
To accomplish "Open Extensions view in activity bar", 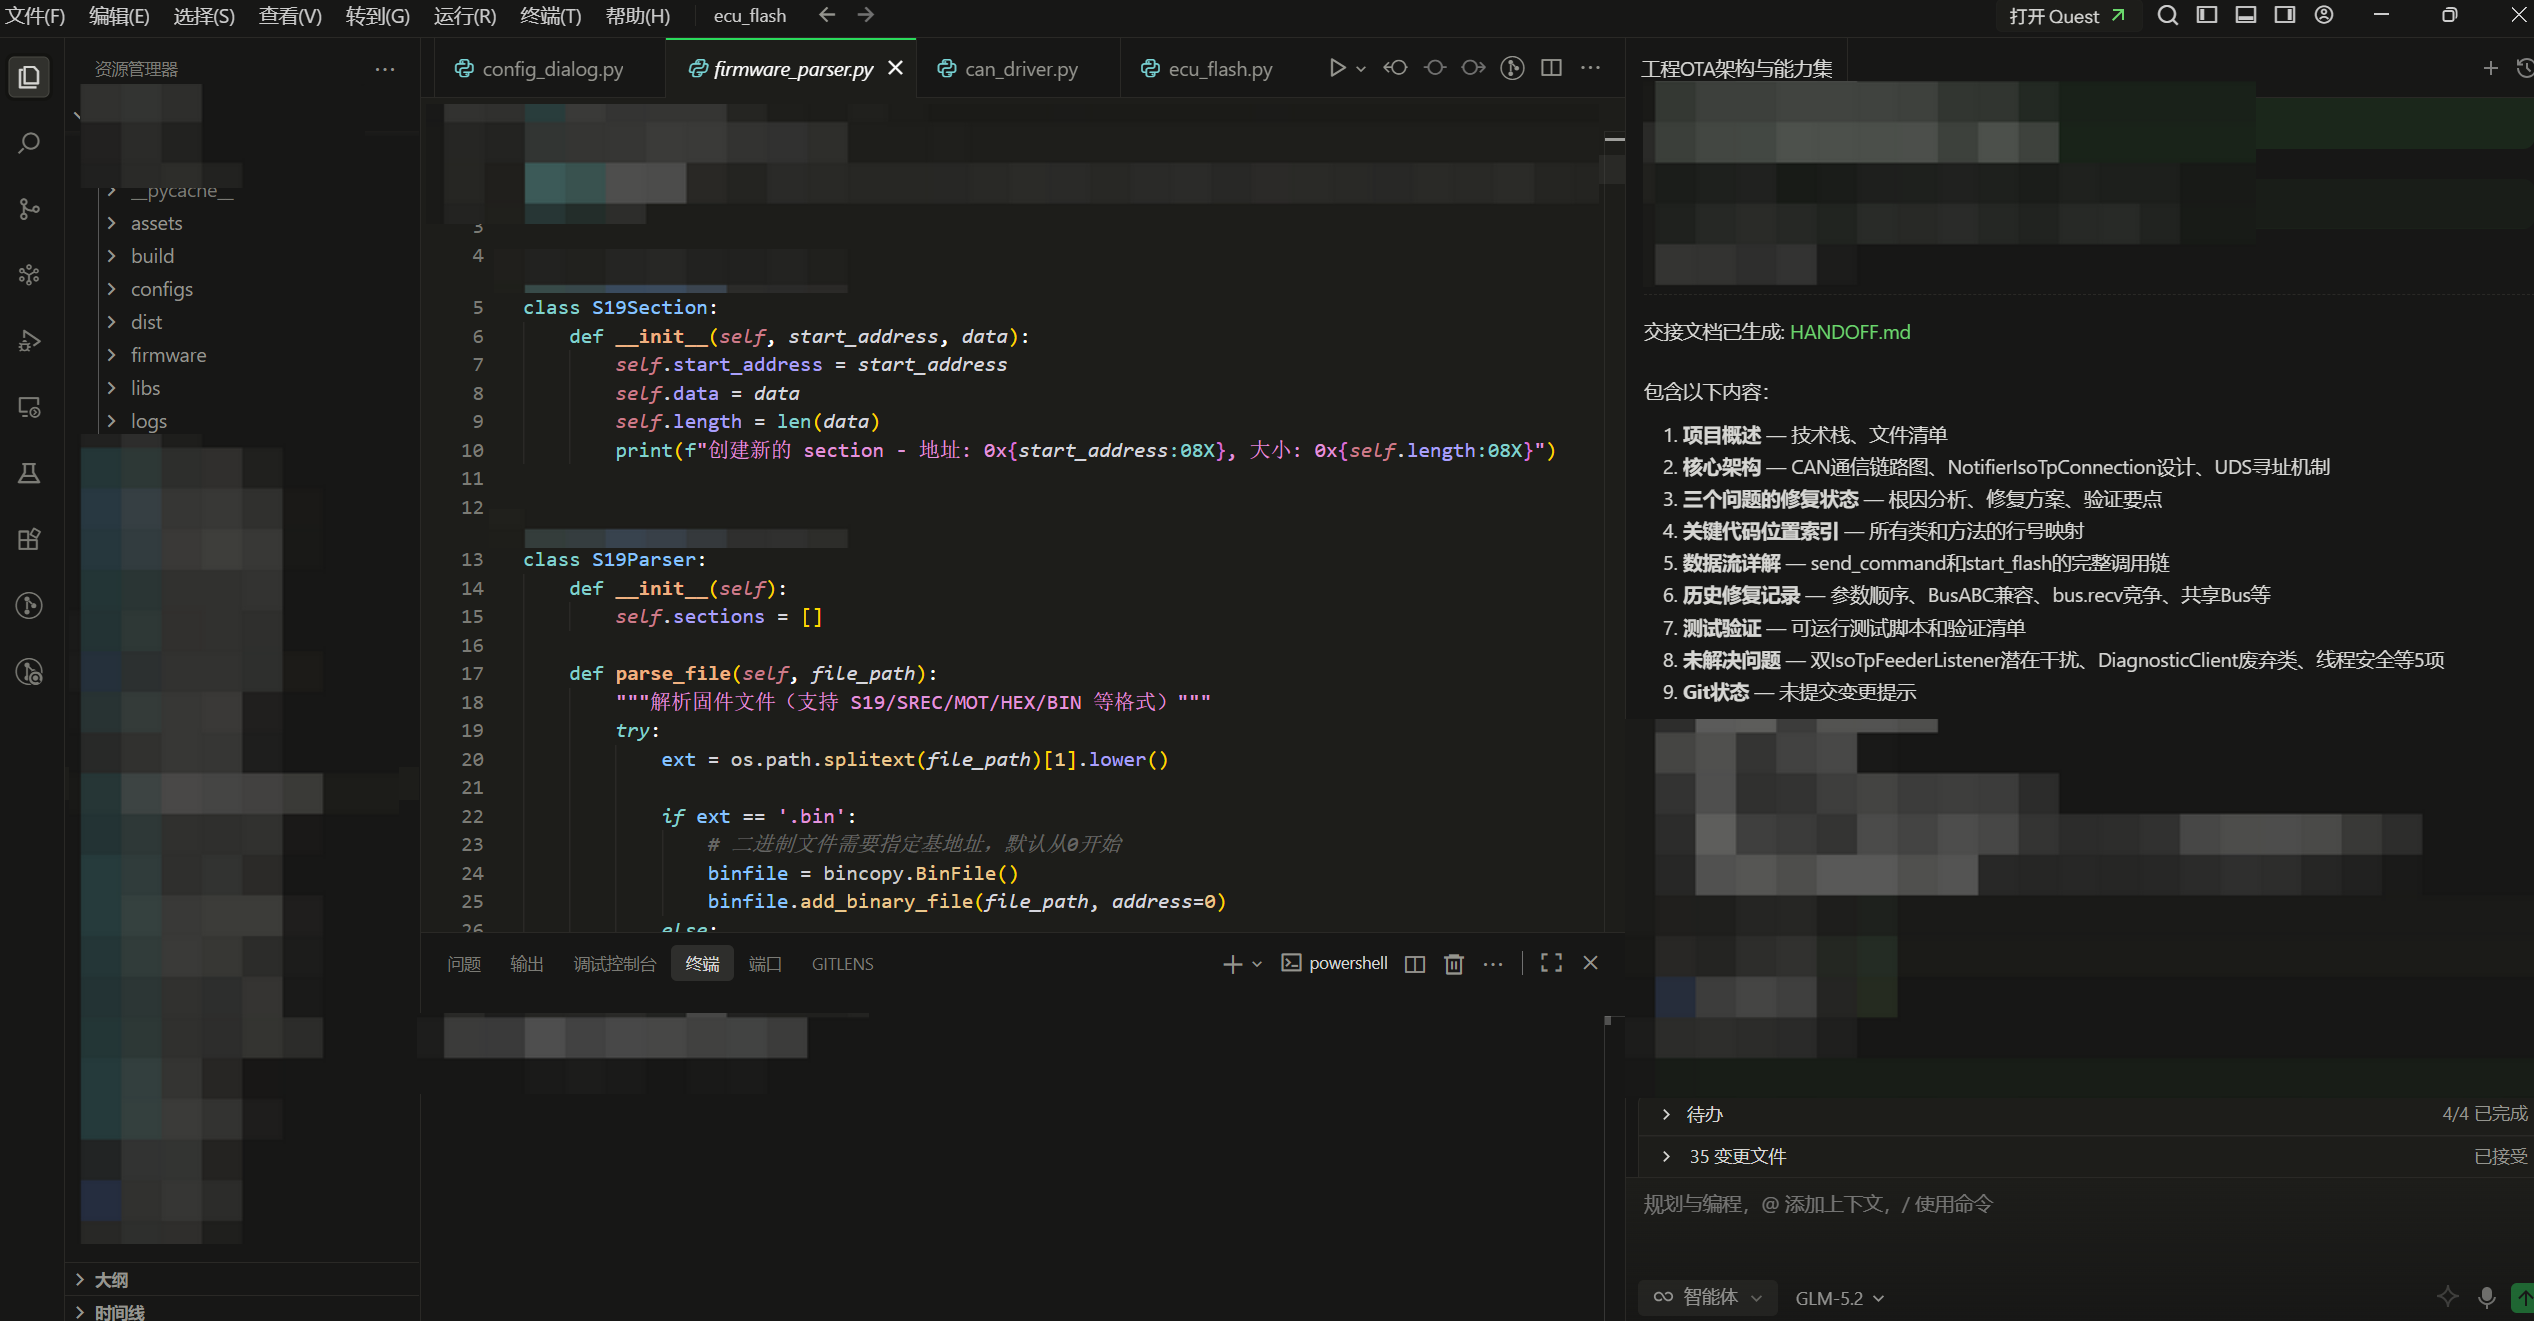I will tap(29, 539).
